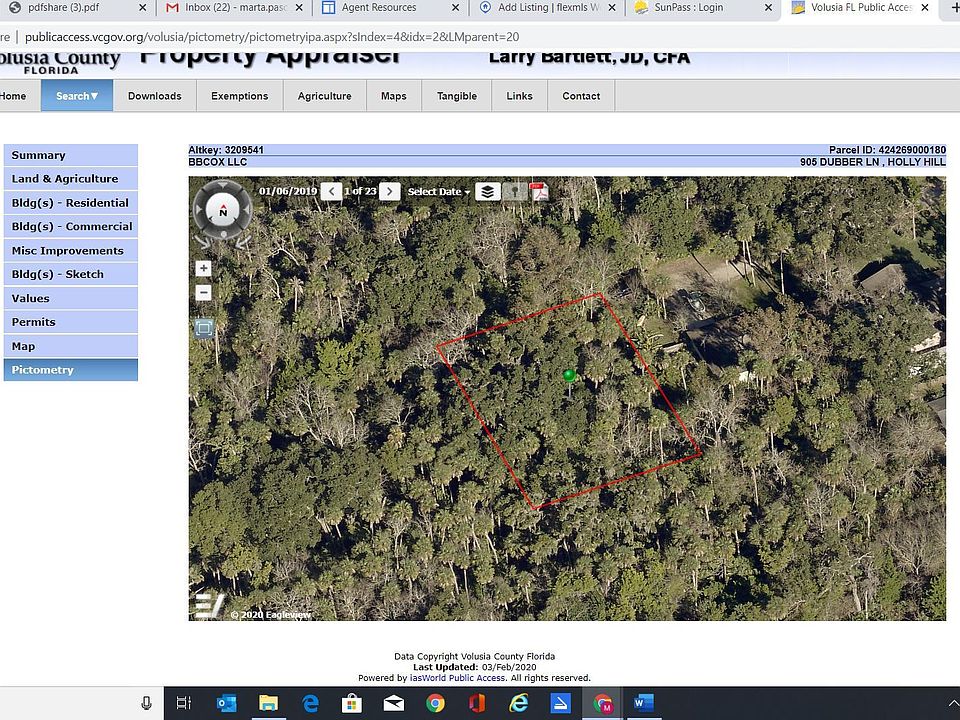
Task: Open the Office app from the taskbar
Action: (x=477, y=703)
